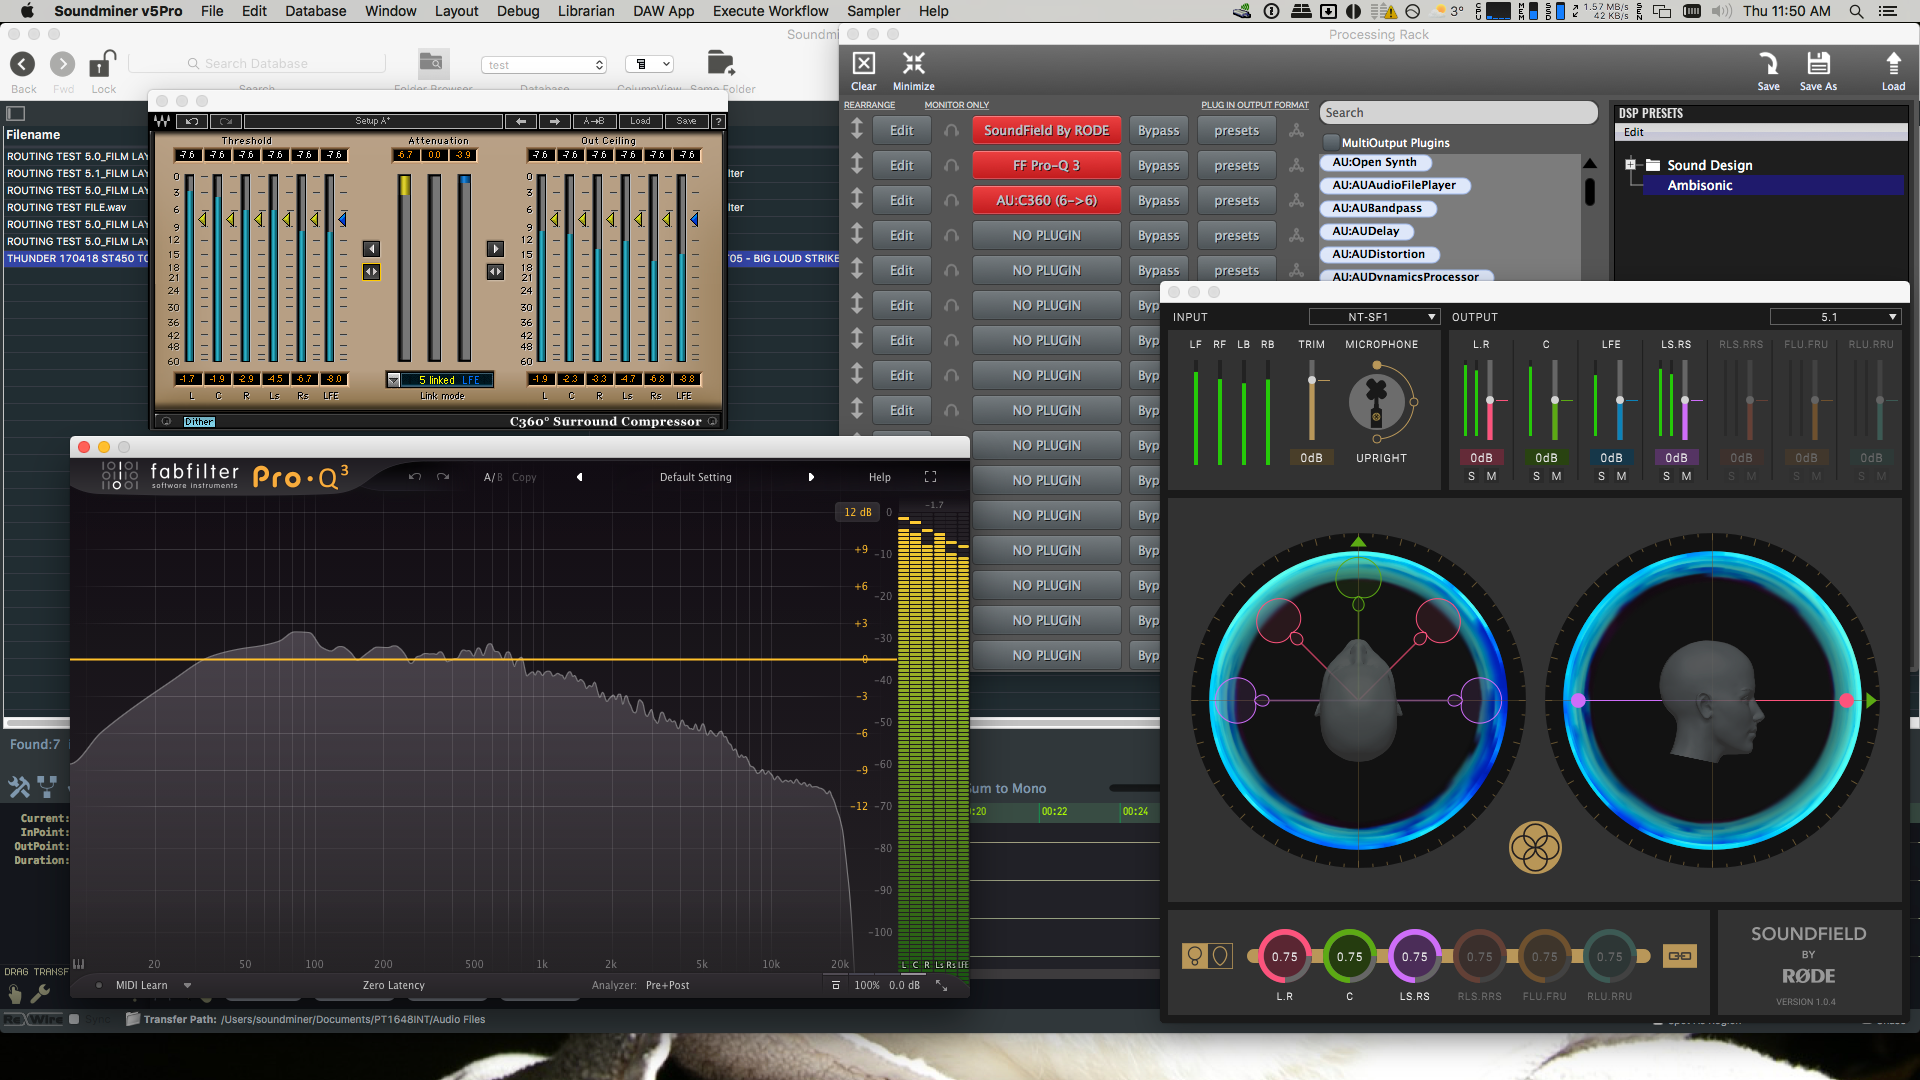
Task: Open the NT-SF1 input dropdown
Action: point(1374,317)
